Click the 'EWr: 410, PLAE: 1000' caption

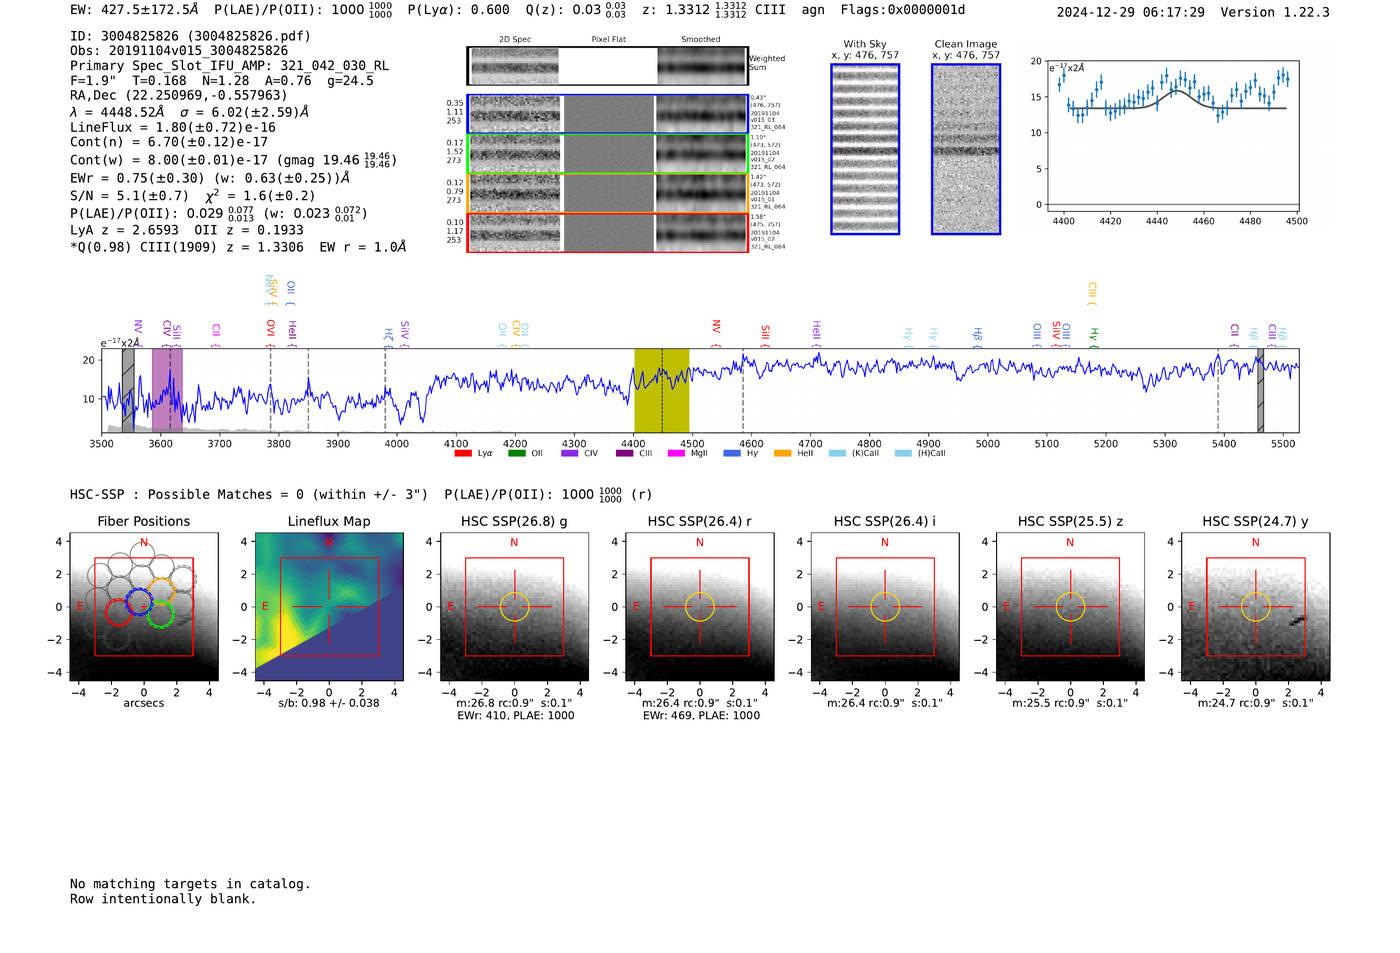[x=516, y=716]
